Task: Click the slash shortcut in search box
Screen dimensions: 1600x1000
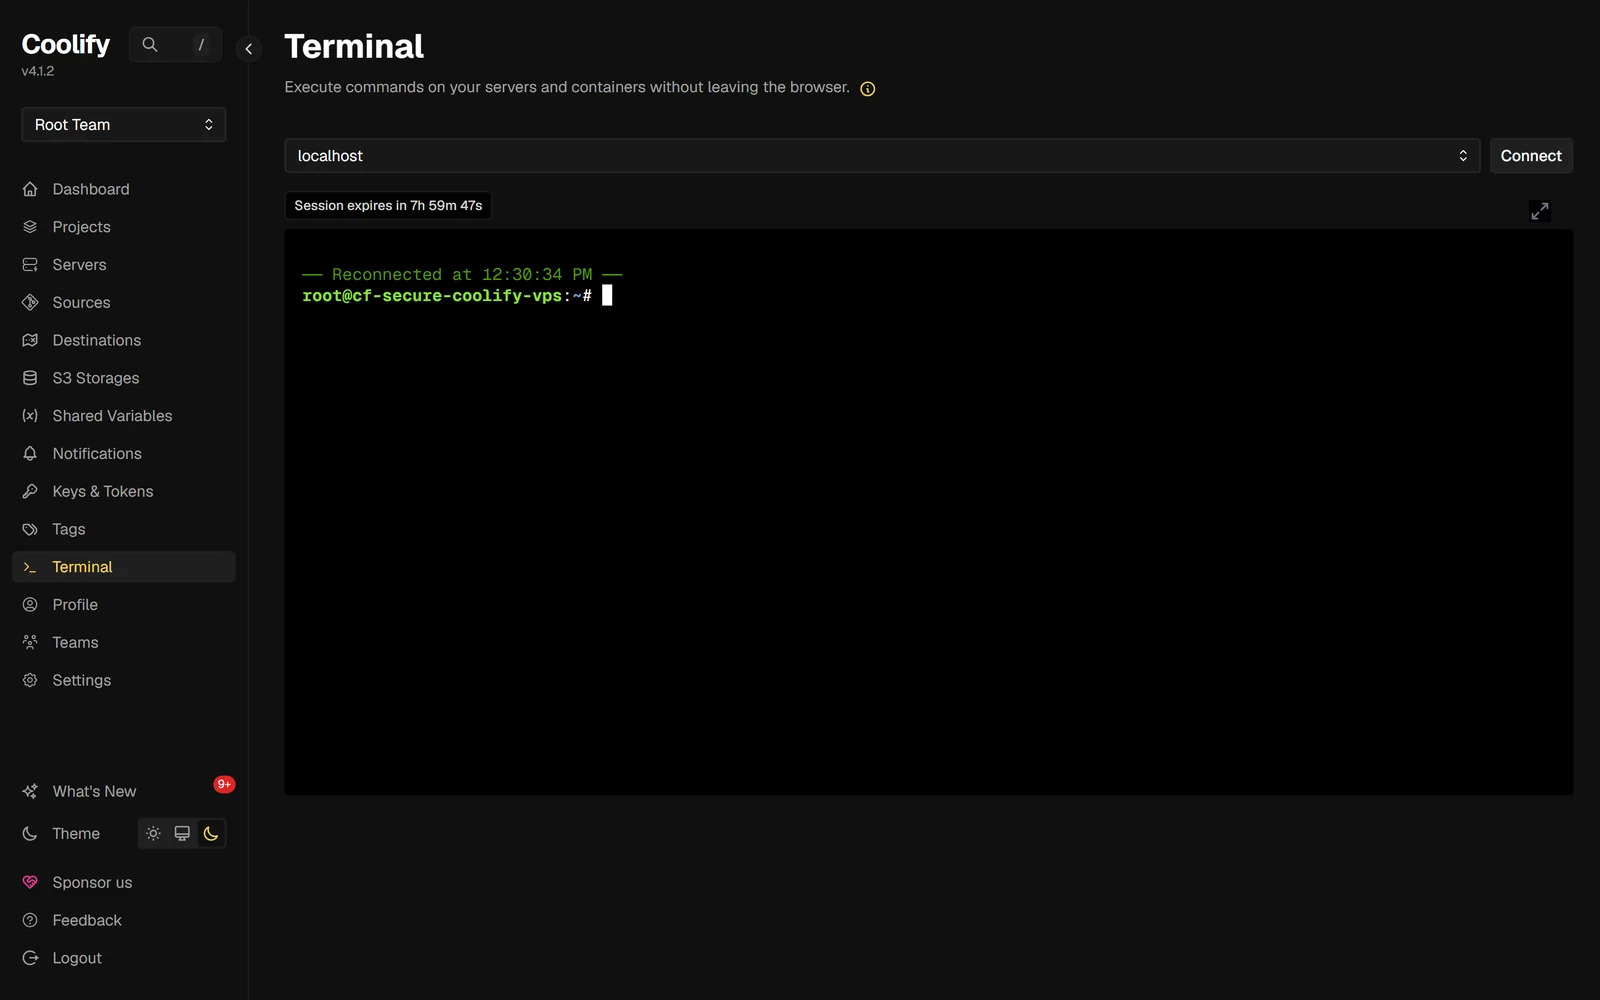Action: (201, 44)
